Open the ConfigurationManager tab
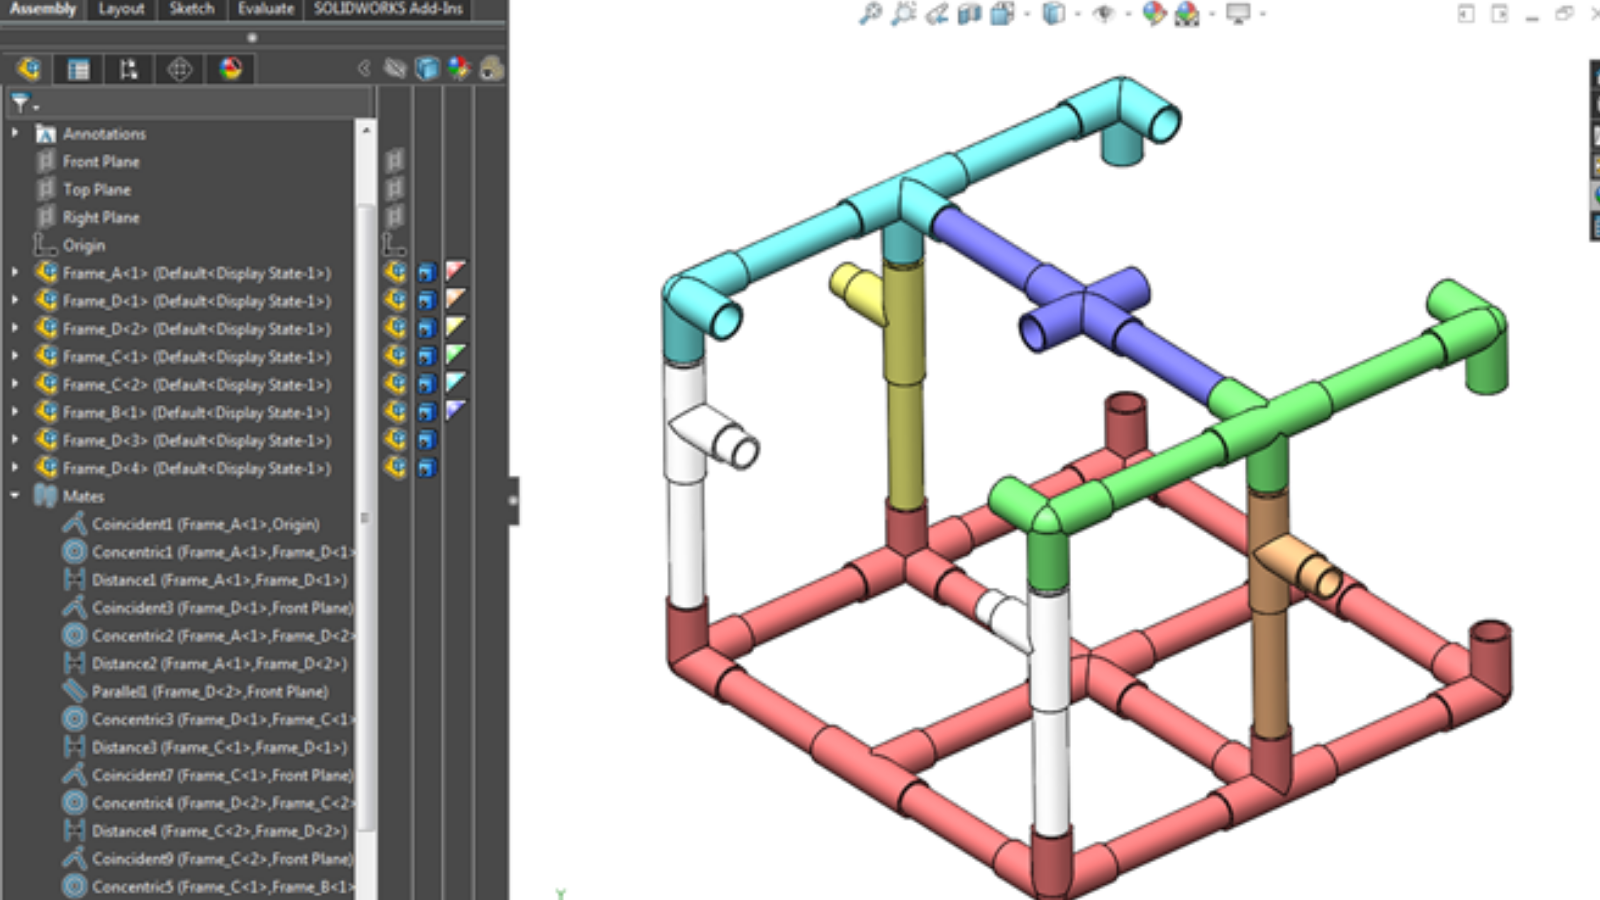 [128, 69]
